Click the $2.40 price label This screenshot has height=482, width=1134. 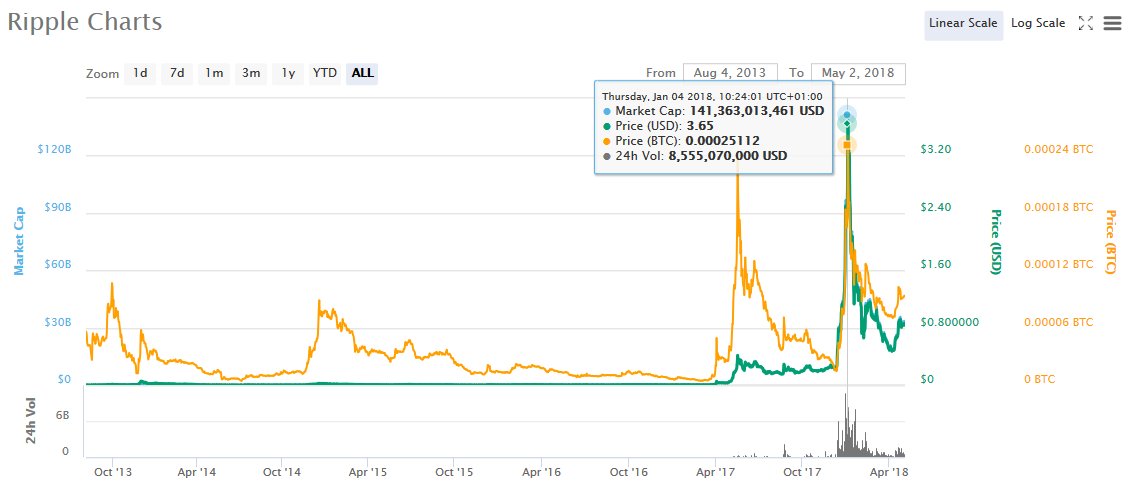pos(935,207)
